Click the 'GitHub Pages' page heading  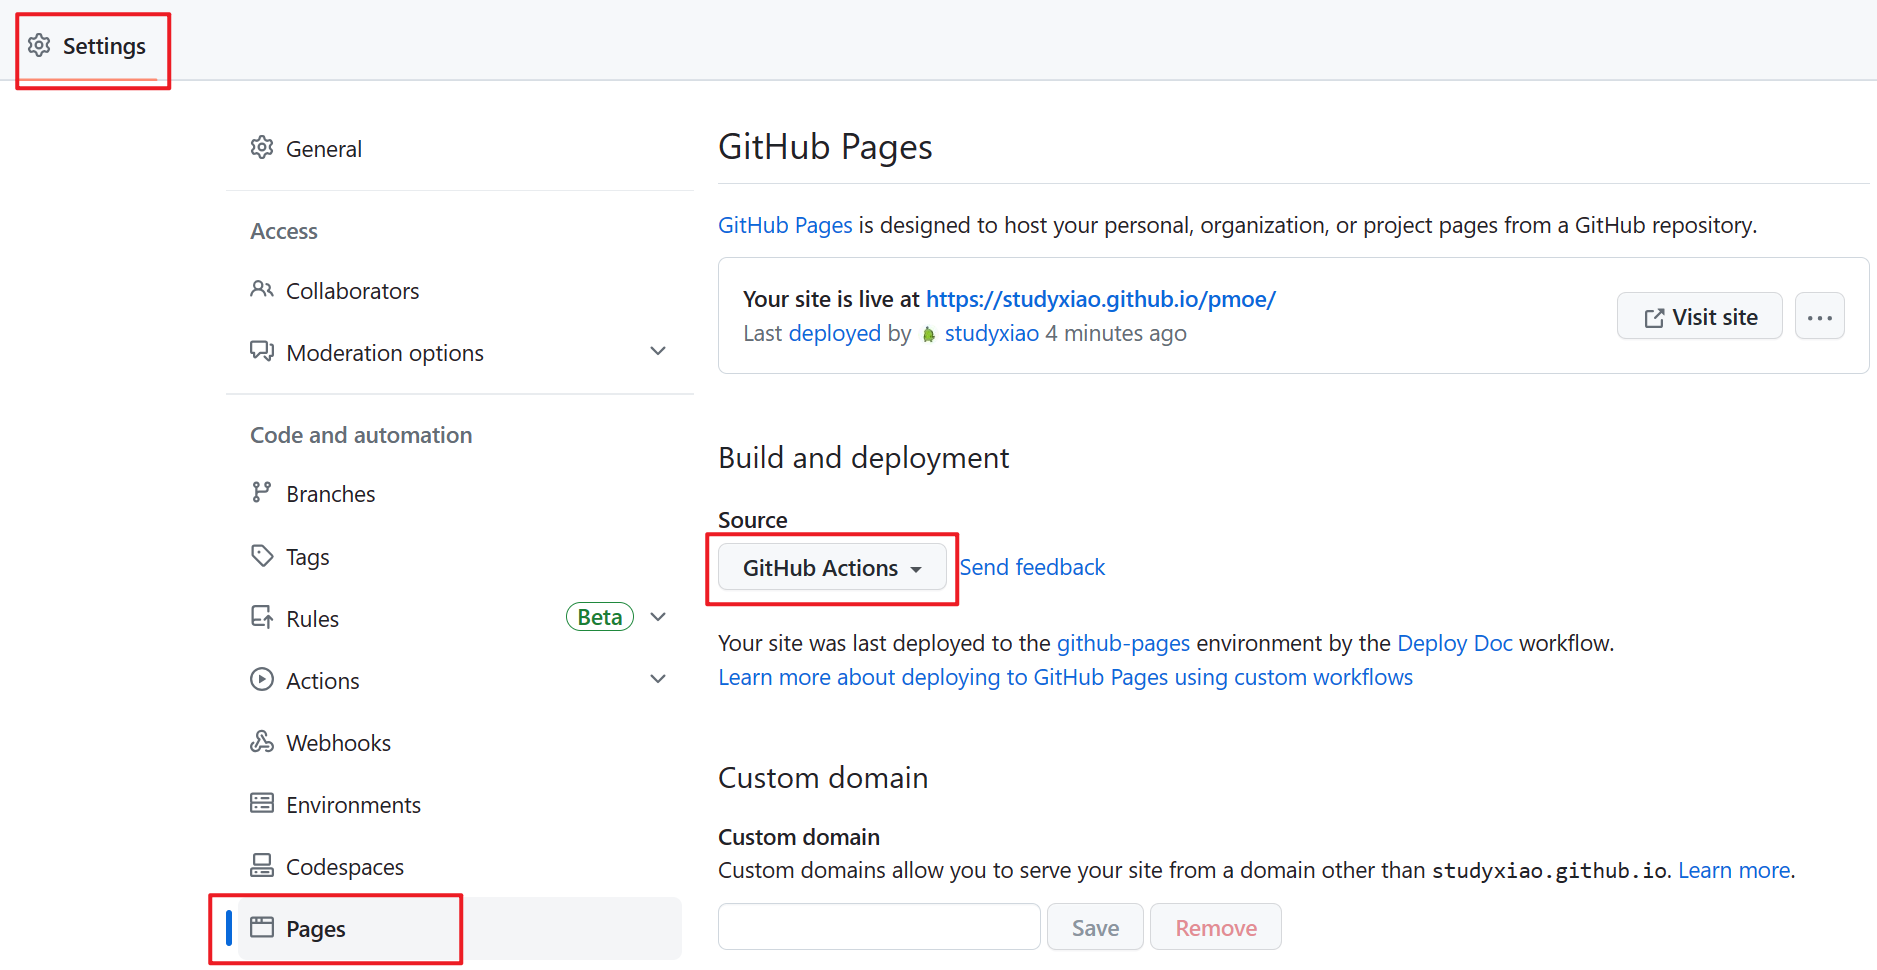pos(825,147)
